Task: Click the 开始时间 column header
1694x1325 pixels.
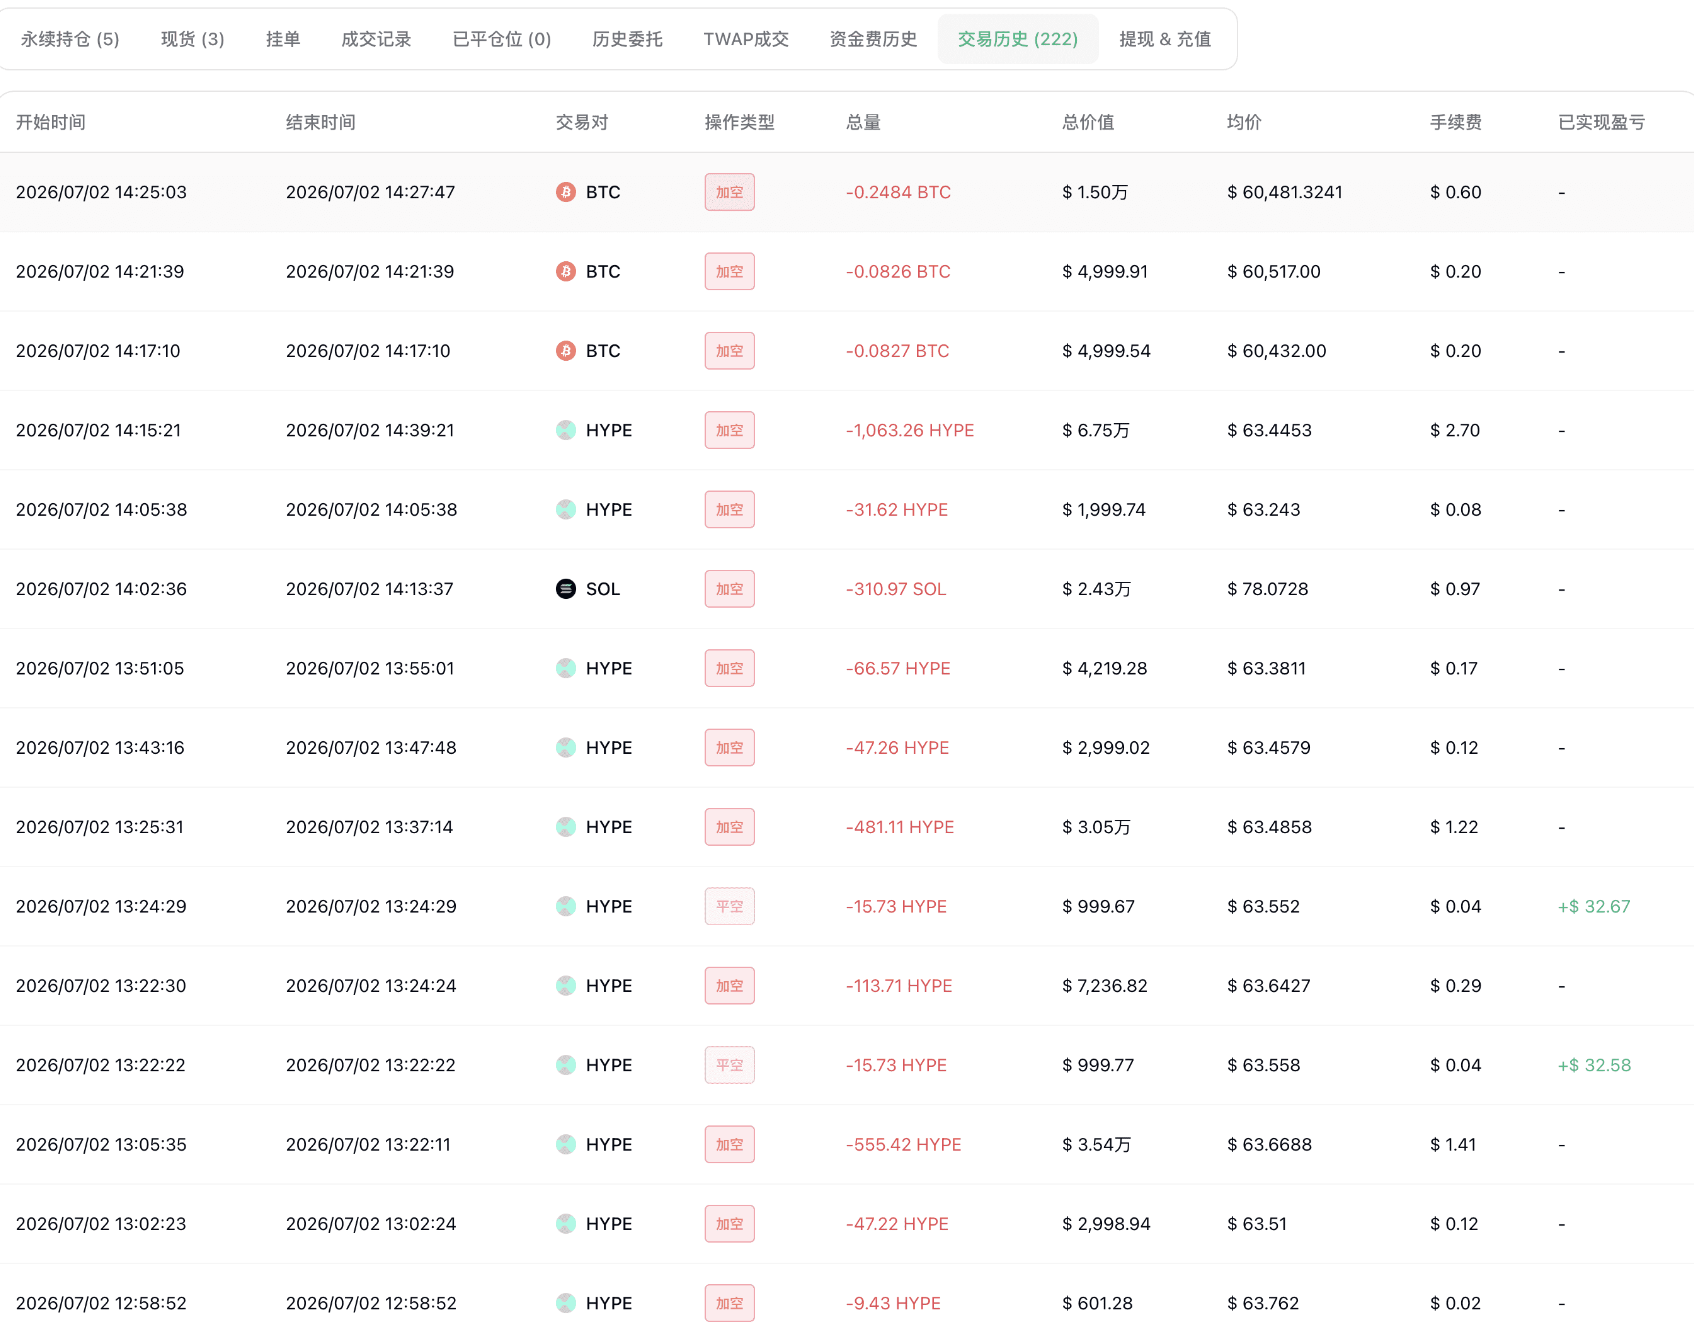Action: pos(51,122)
